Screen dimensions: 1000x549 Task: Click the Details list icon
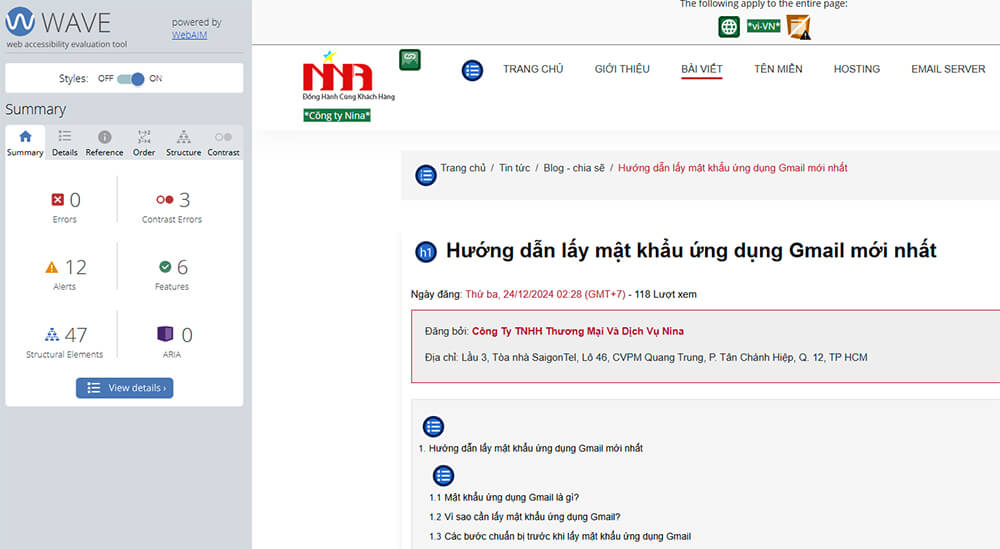[x=64, y=136]
